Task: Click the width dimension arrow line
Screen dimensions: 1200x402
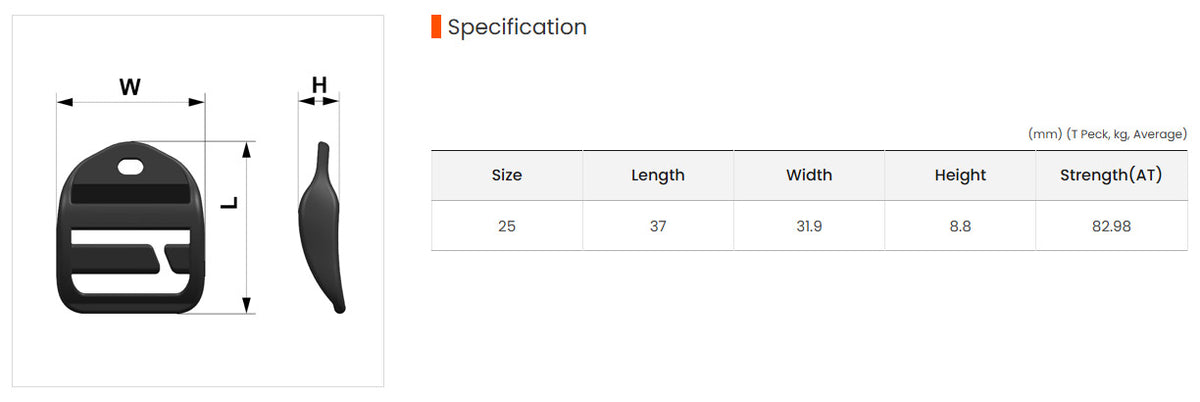Action: click(x=130, y=102)
